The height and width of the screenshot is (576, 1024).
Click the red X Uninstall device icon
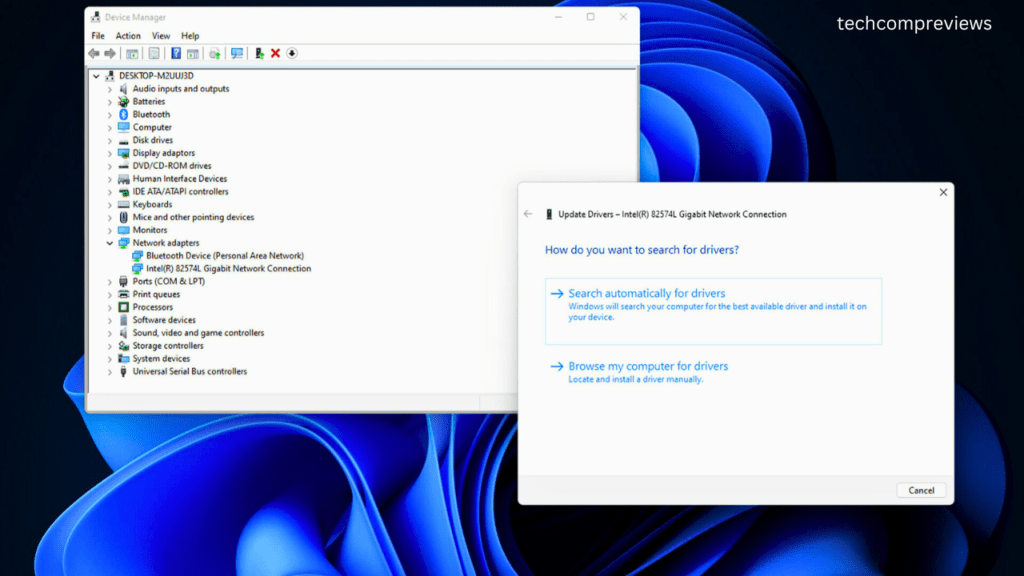click(276, 54)
